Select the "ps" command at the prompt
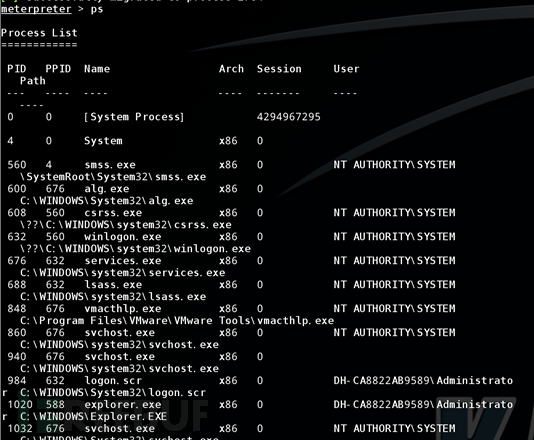This screenshot has width=534, height=440. (x=97, y=10)
